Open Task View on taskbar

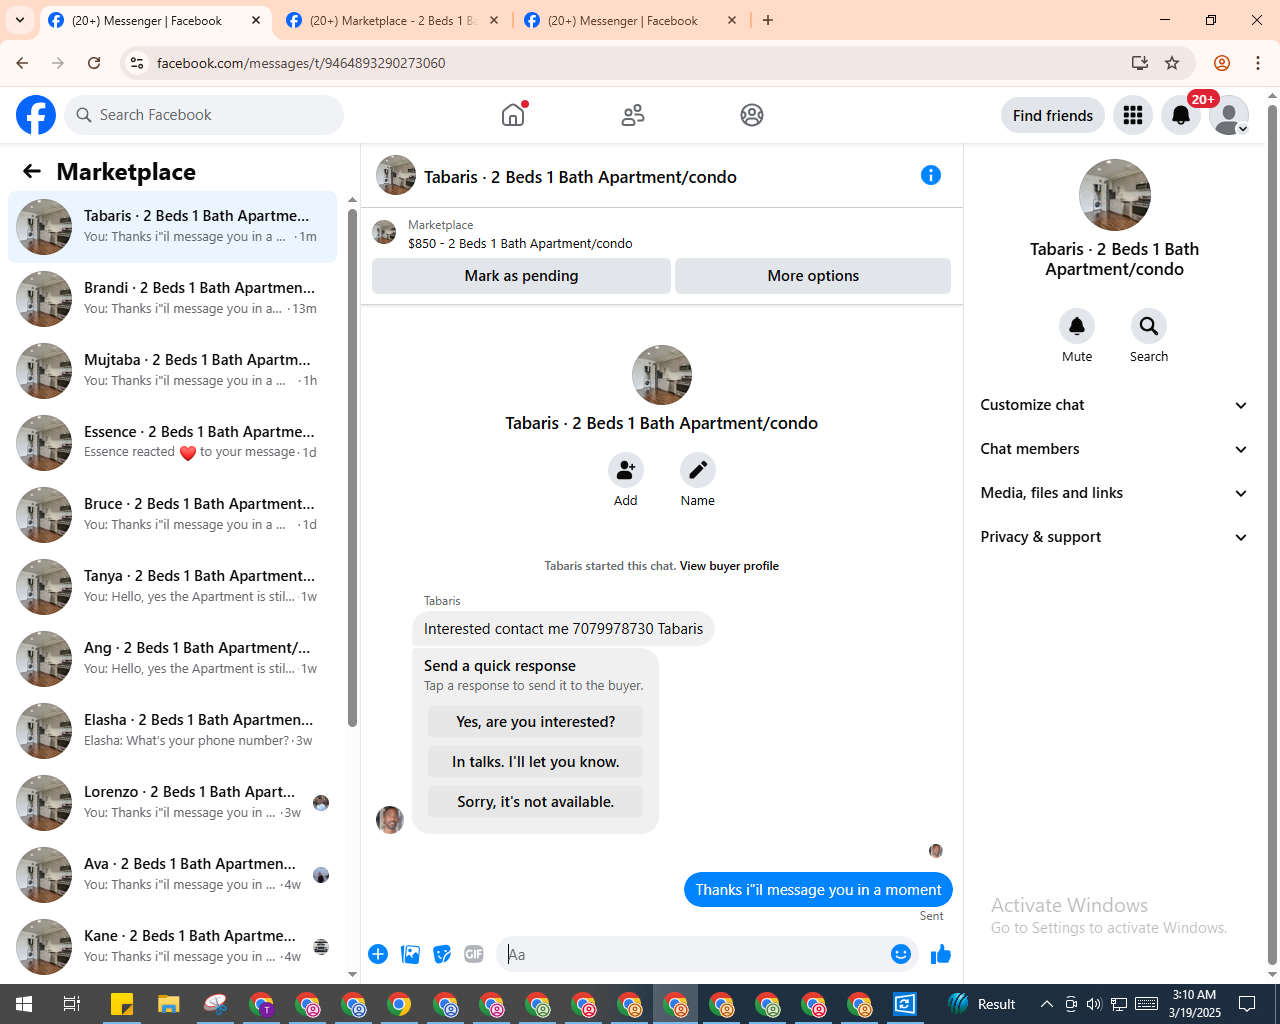(x=72, y=1004)
